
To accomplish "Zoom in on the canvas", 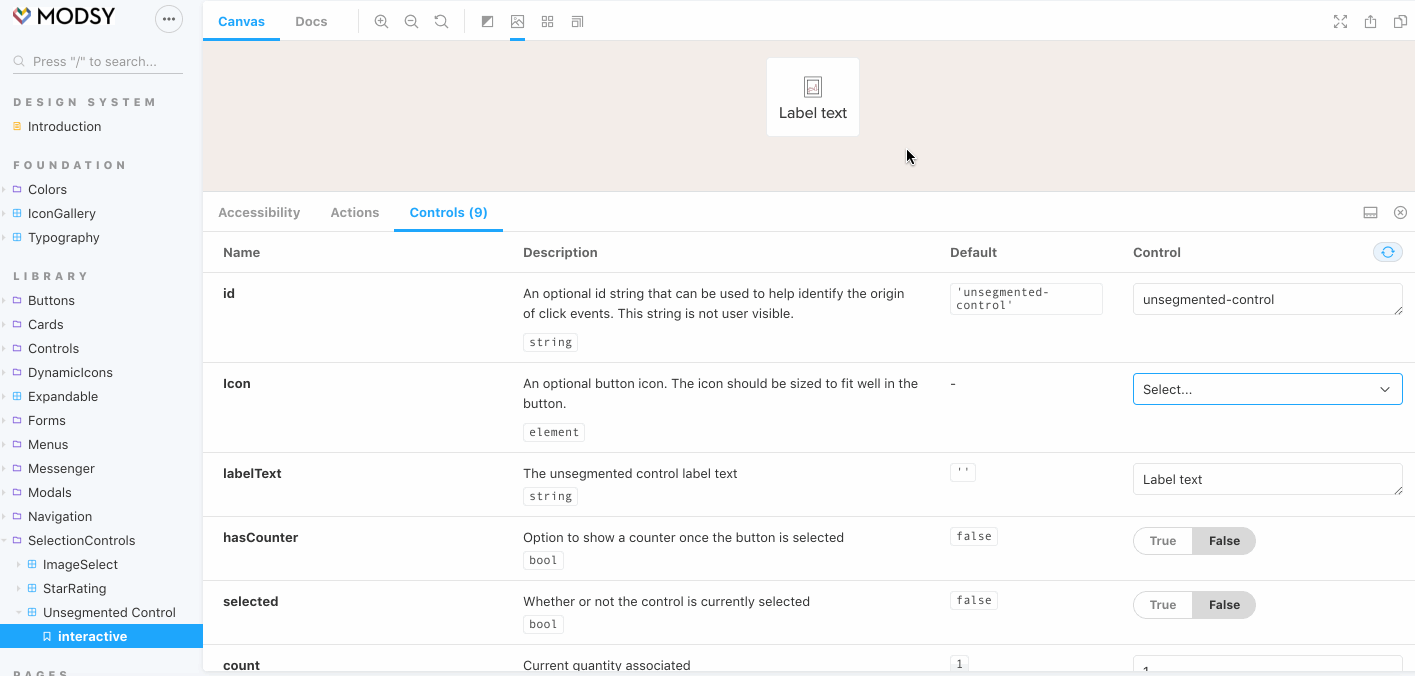I will pyautogui.click(x=381, y=20).
